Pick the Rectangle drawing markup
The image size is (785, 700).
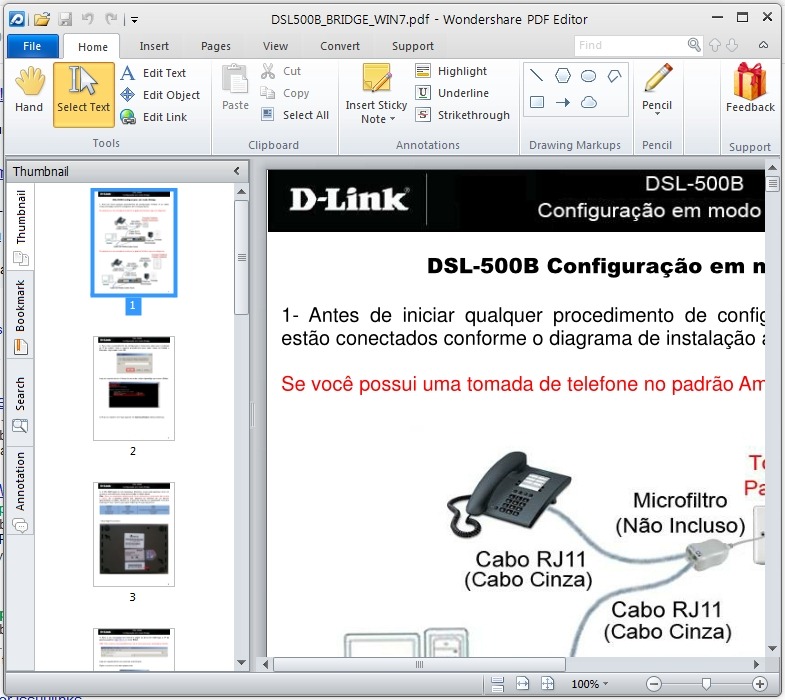[x=537, y=102]
